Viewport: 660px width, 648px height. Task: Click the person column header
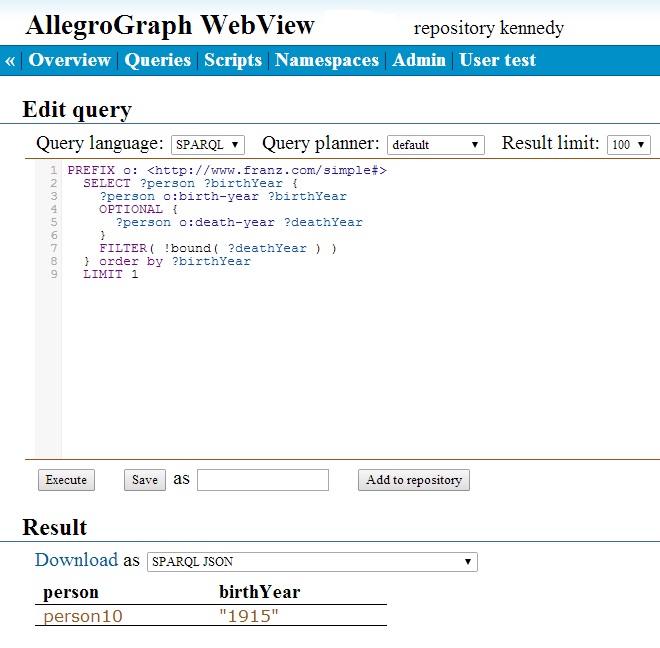tap(71, 592)
